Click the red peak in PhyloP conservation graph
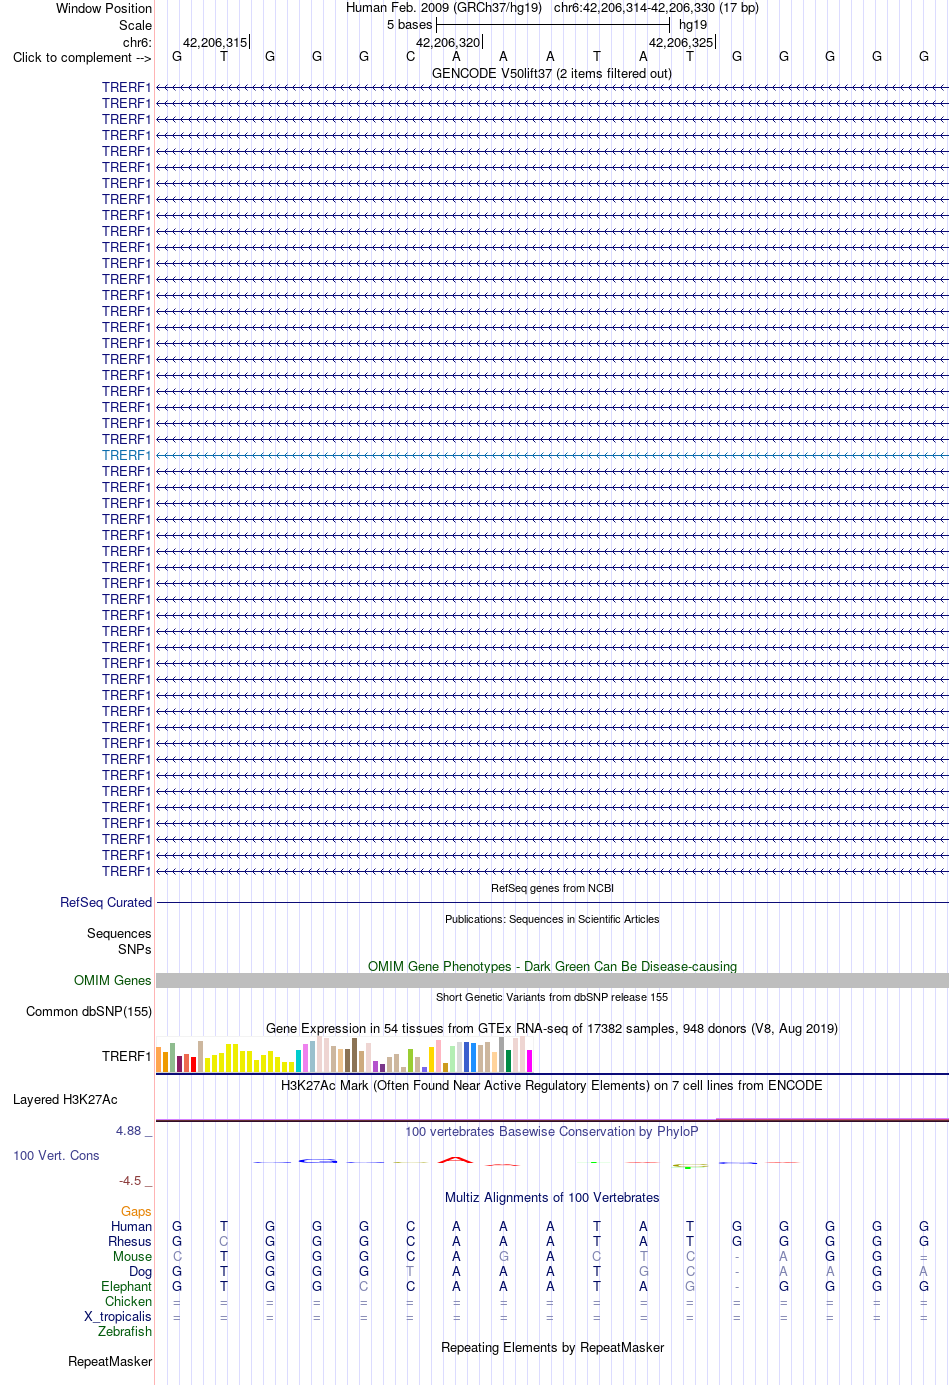Viewport: 950px width, 1385px height. pos(456,1159)
